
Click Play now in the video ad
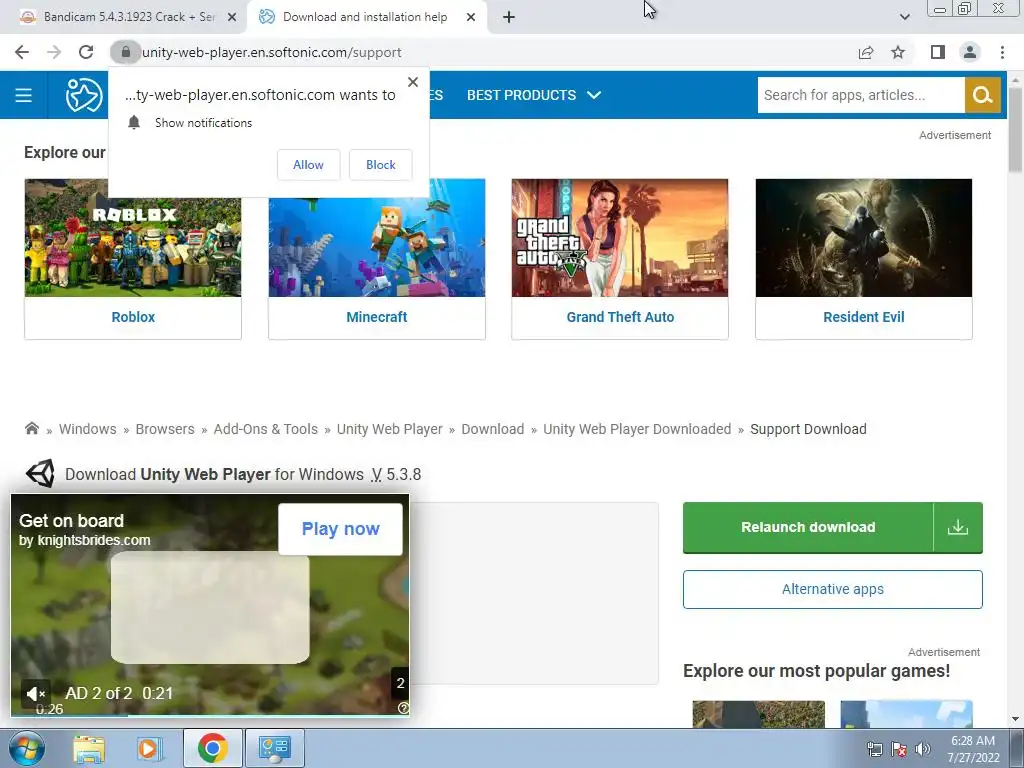(x=340, y=529)
